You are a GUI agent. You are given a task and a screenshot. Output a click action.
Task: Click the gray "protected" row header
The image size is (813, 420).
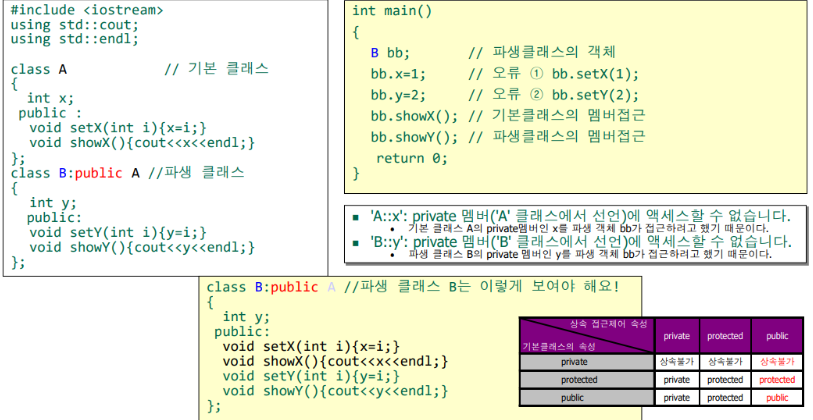(x=586, y=380)
